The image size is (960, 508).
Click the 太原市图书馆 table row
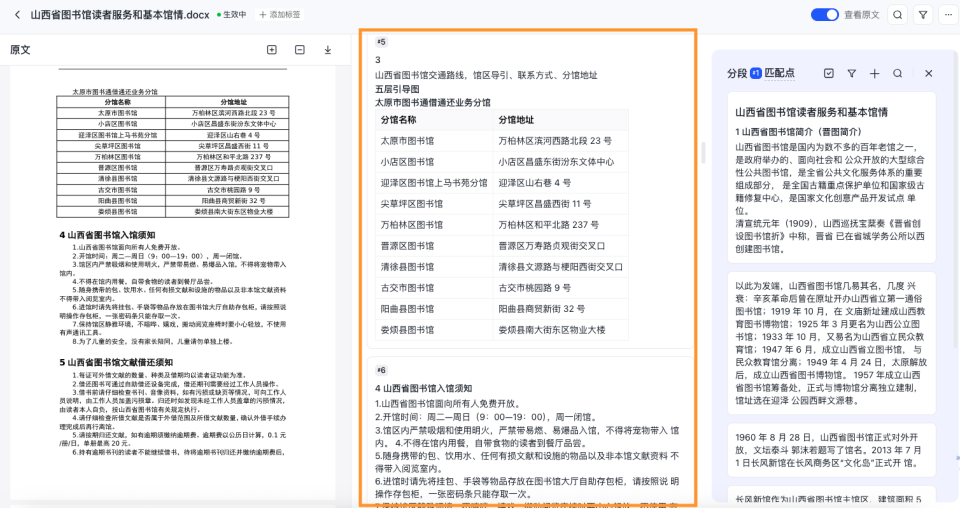pyautogui.click(x=527, y=141)
